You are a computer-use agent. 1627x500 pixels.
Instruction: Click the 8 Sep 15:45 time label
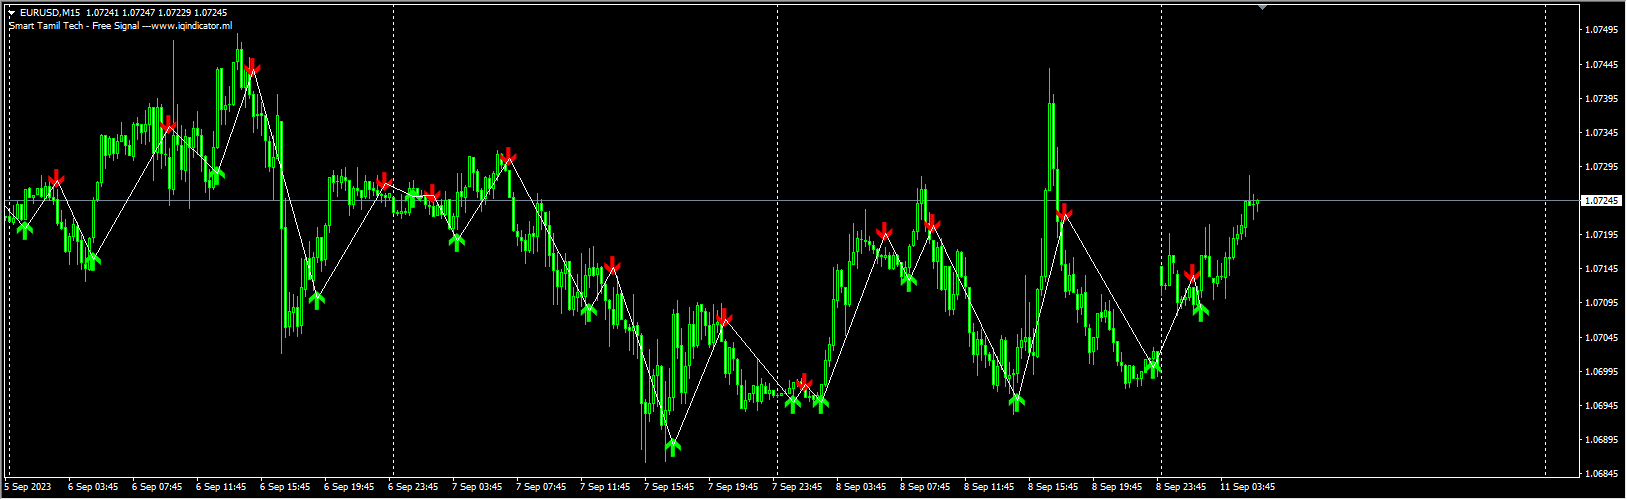[1053, 487]
